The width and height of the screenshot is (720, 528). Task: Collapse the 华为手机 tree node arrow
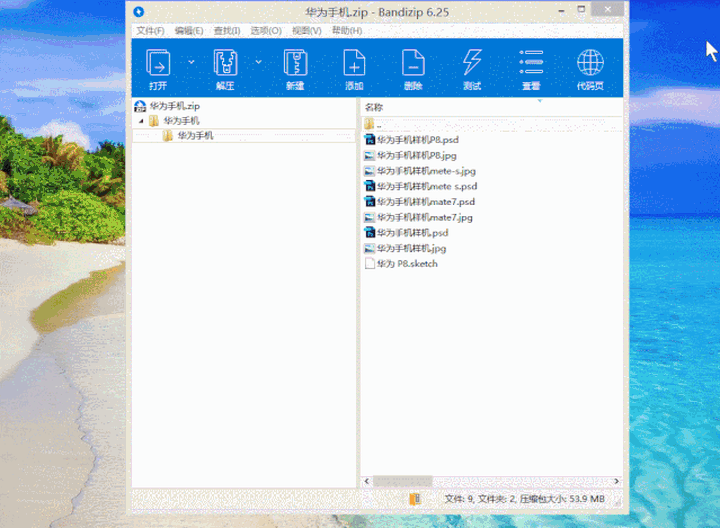[141, 121]
